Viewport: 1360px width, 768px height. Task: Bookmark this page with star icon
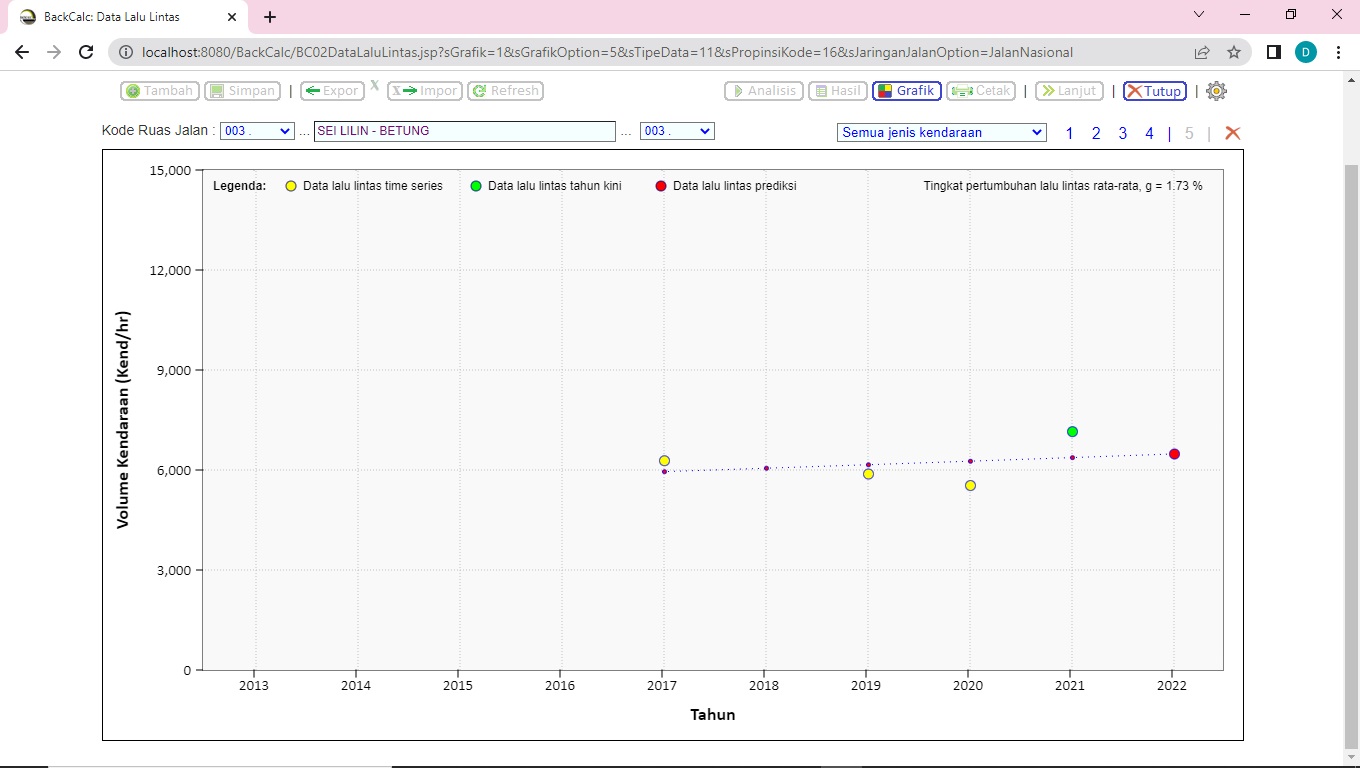(x=1234, y=52)
